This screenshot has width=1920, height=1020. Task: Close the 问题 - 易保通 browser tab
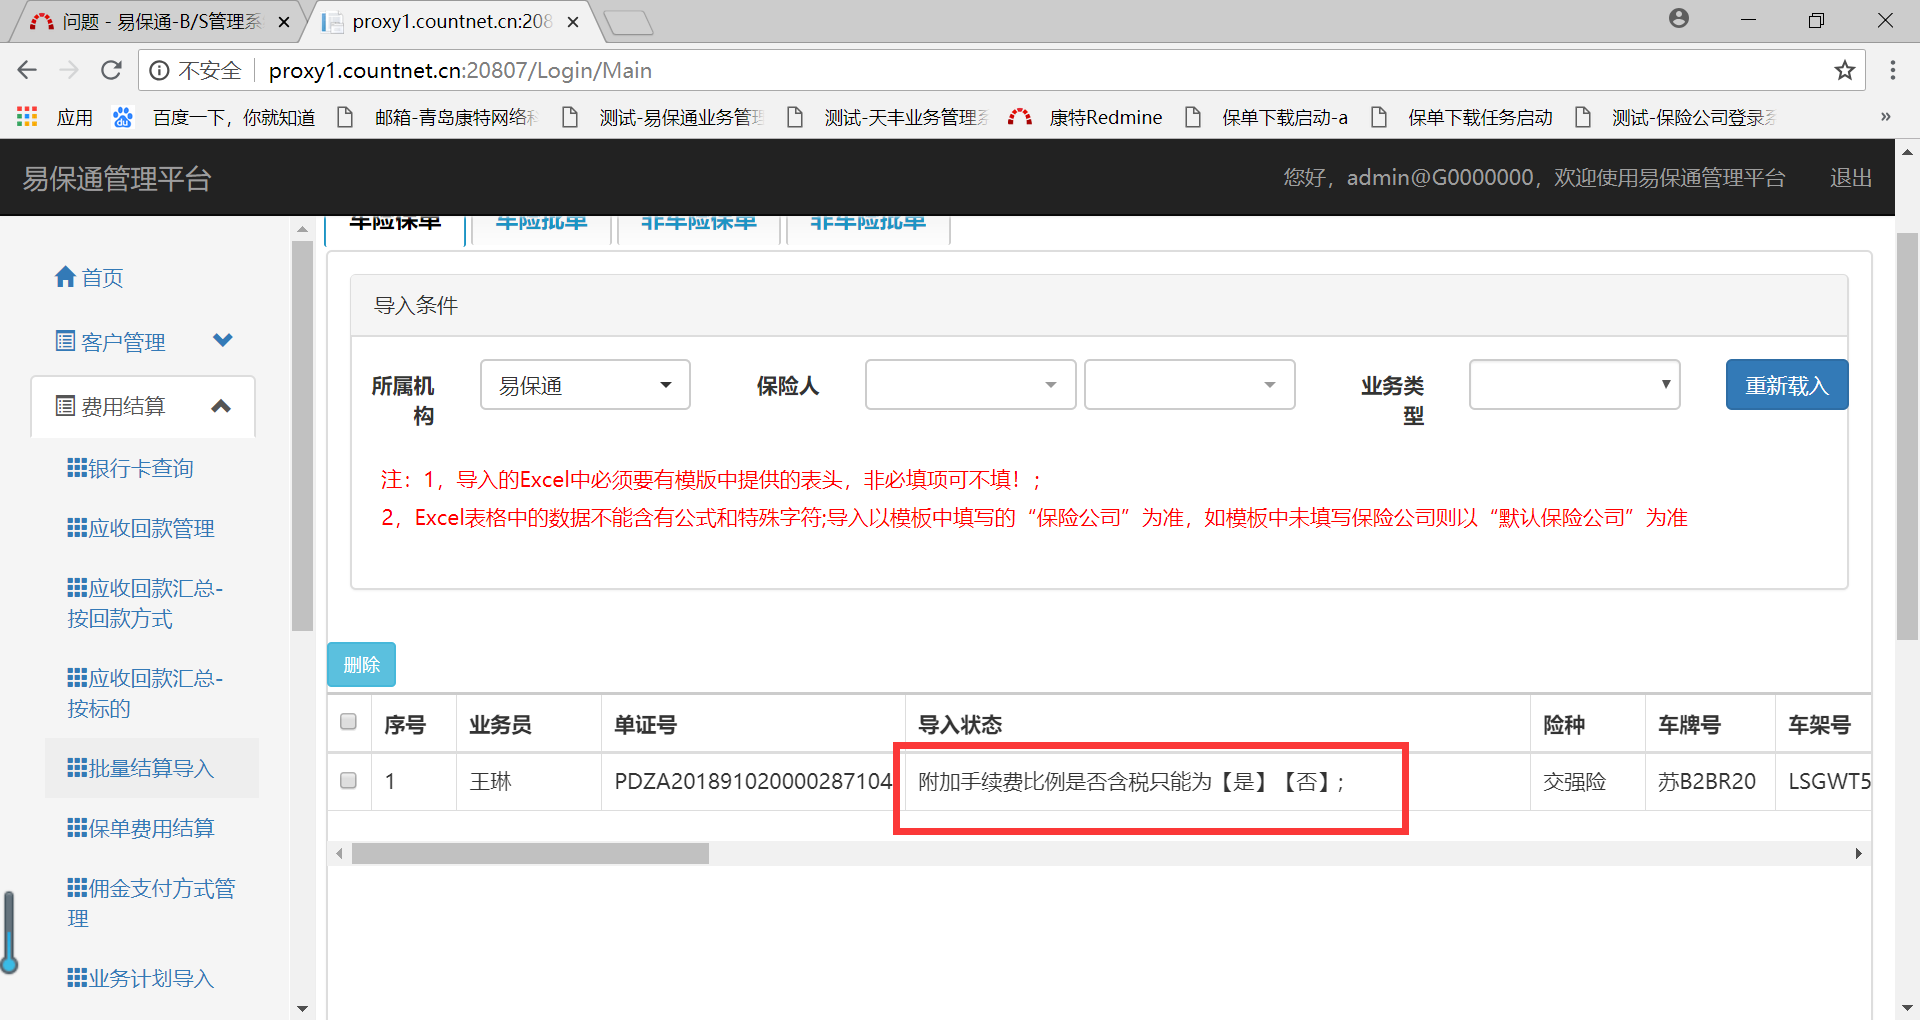click(284, 22)
